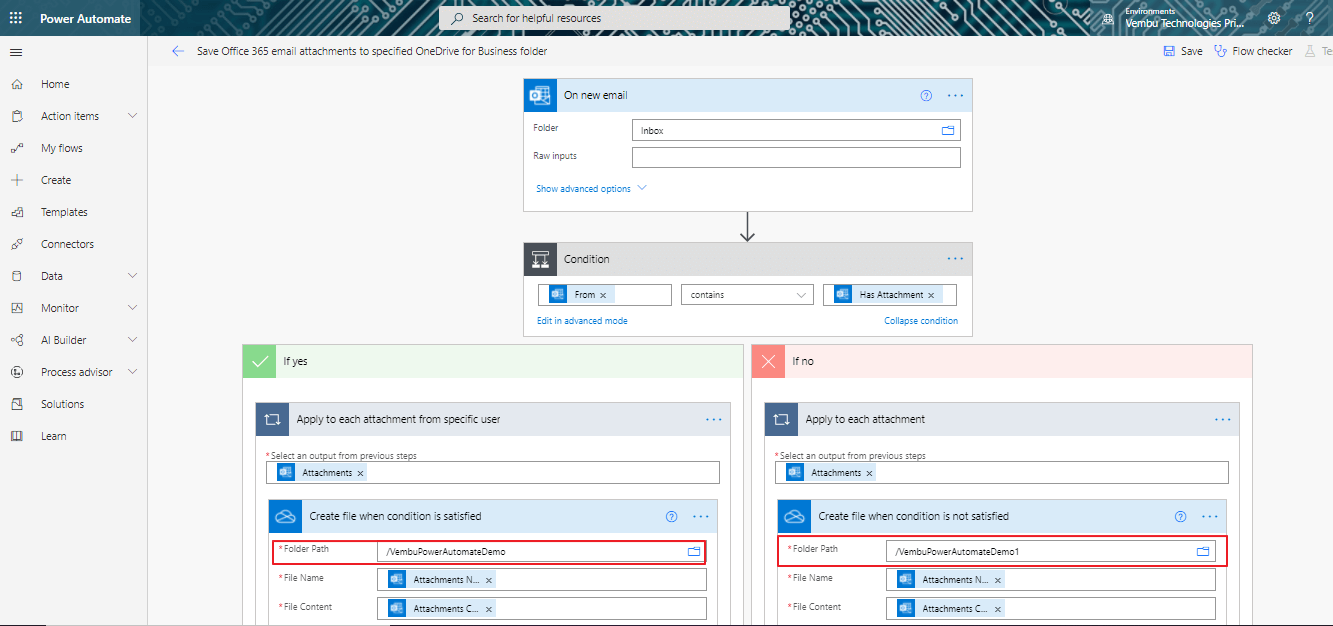Screen dimensions: 1333x626
Task: Click the Solutions icon in sidebar
Action: [16, 404]
